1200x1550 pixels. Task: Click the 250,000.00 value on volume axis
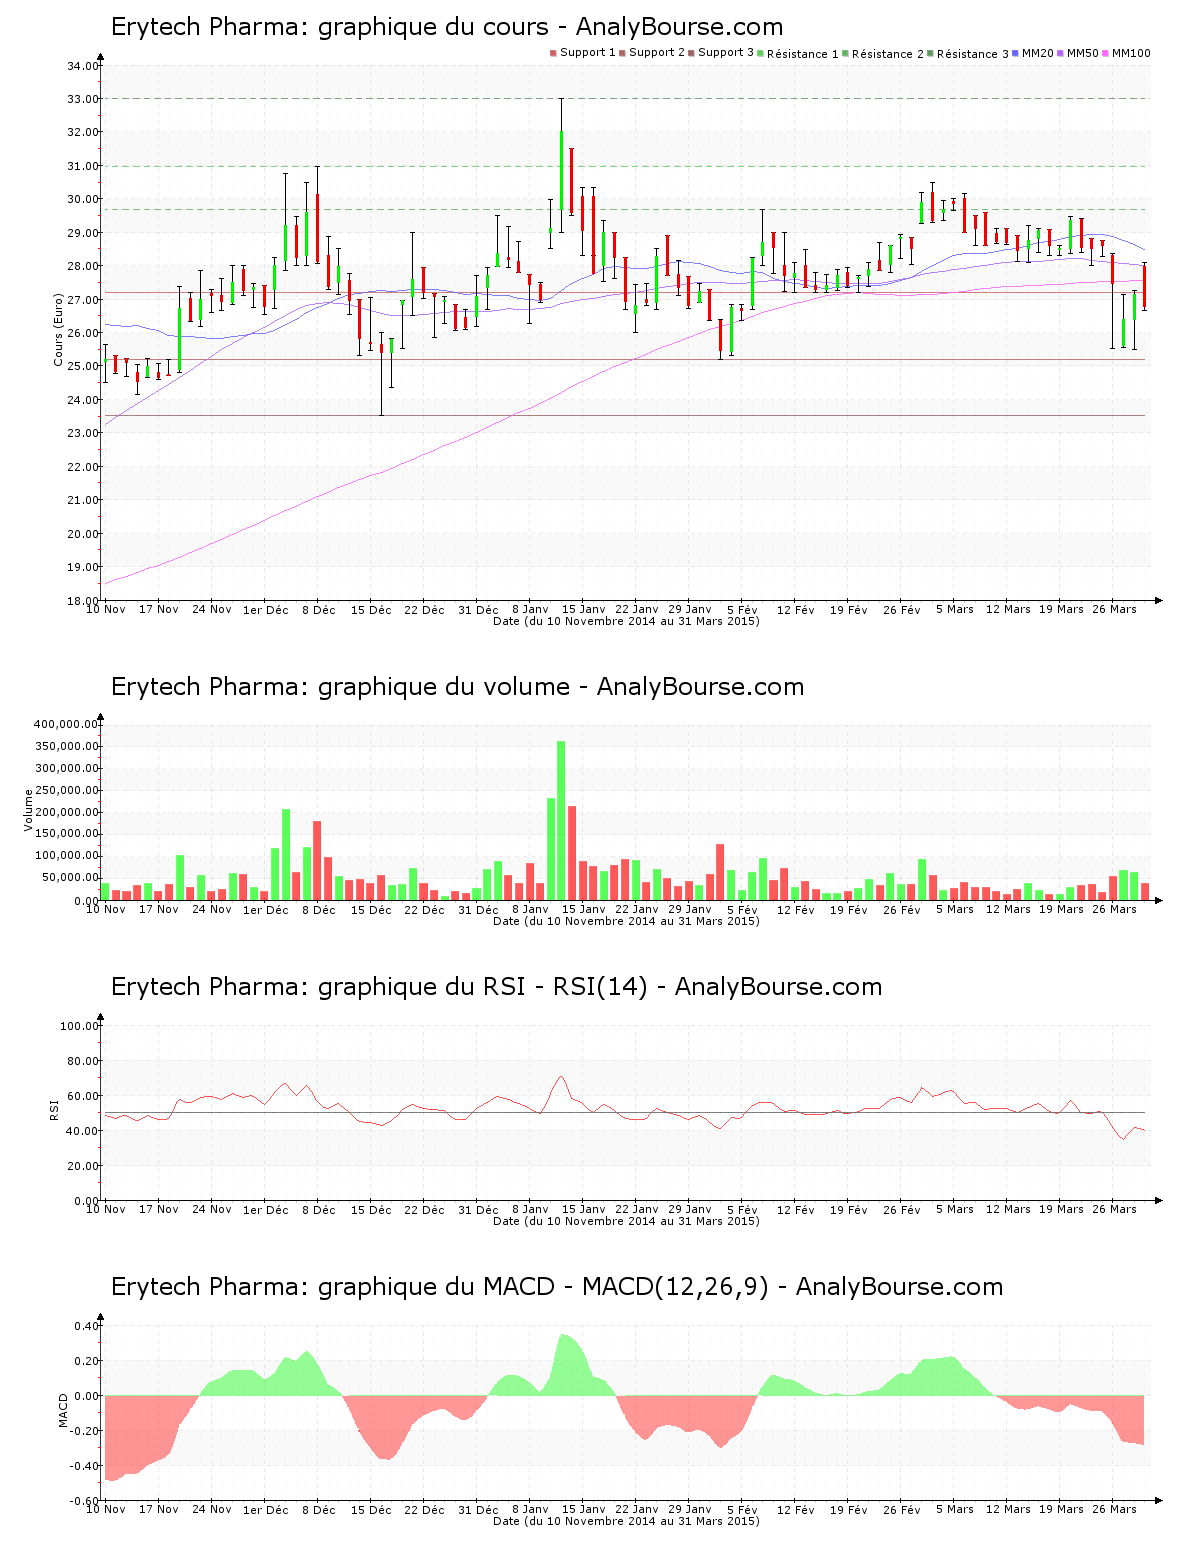pos(66,790)
